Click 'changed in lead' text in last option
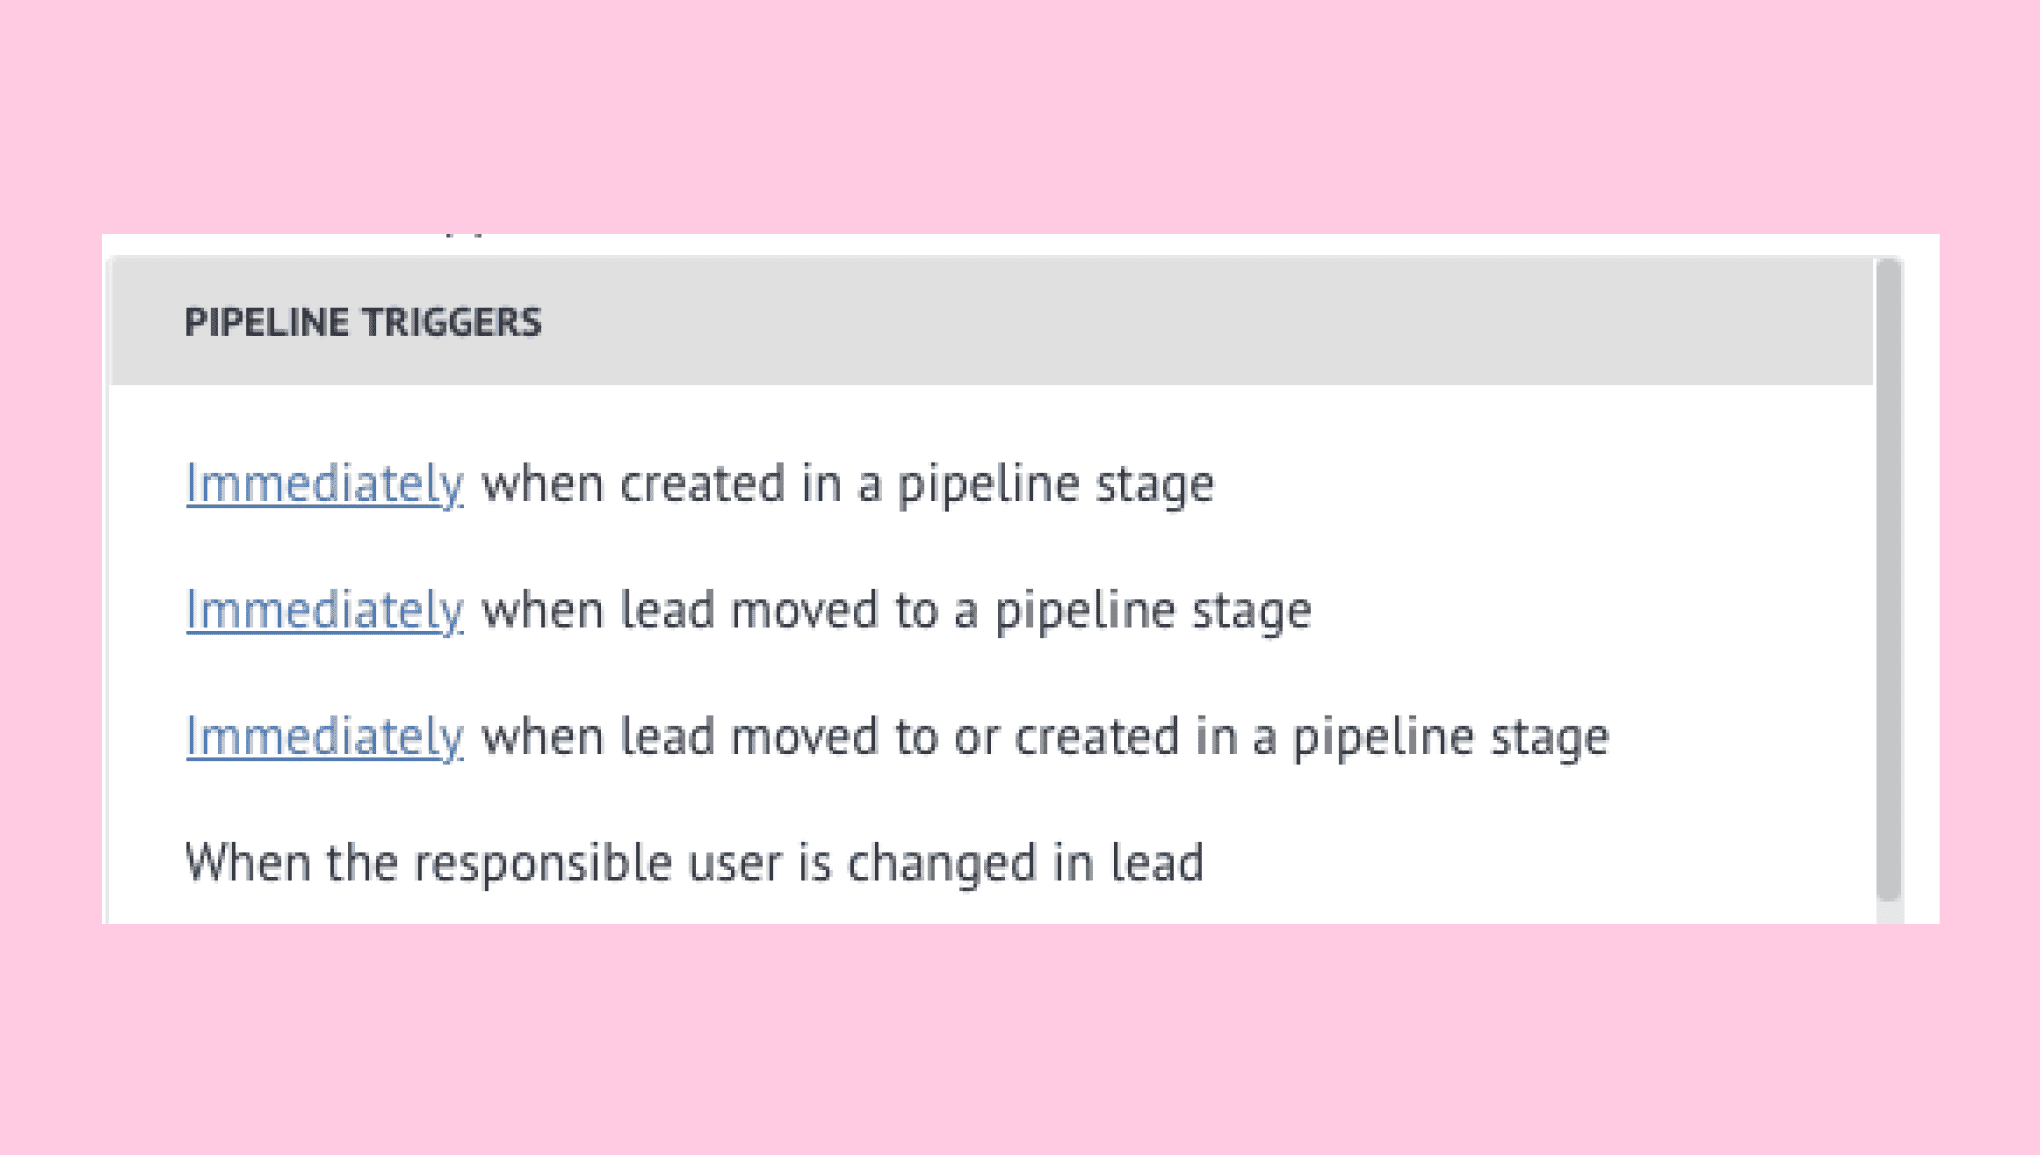Viewport: 2040px width, 1155px height. pyautogui.click(x=1025, y=863)
